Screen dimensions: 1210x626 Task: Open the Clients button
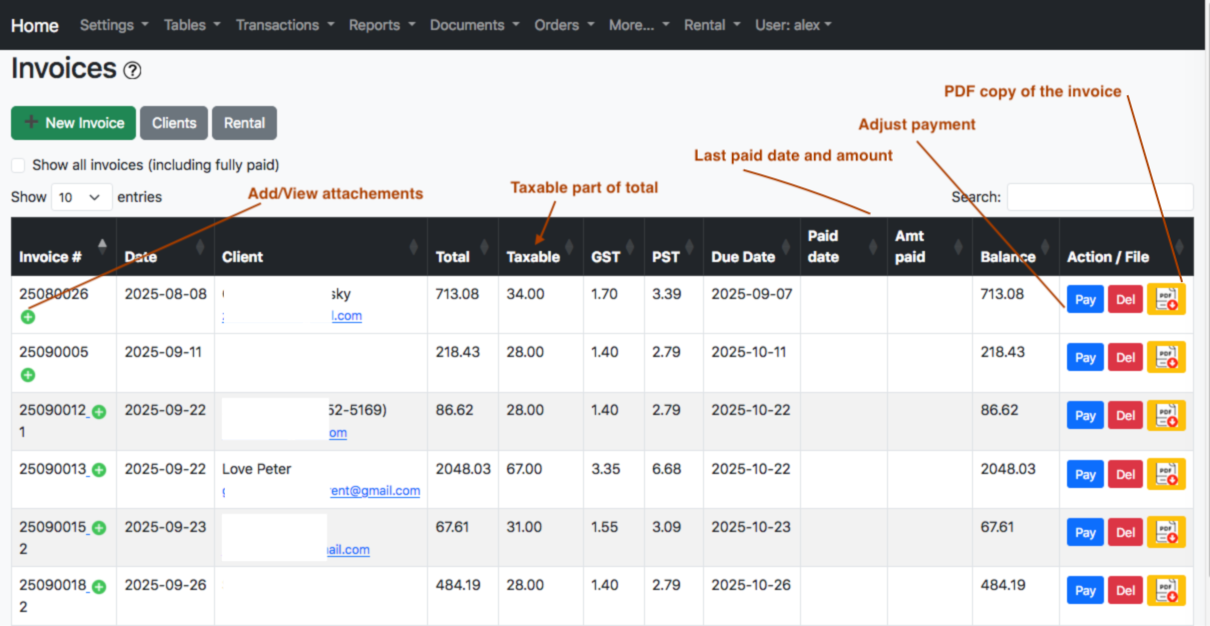174,123
